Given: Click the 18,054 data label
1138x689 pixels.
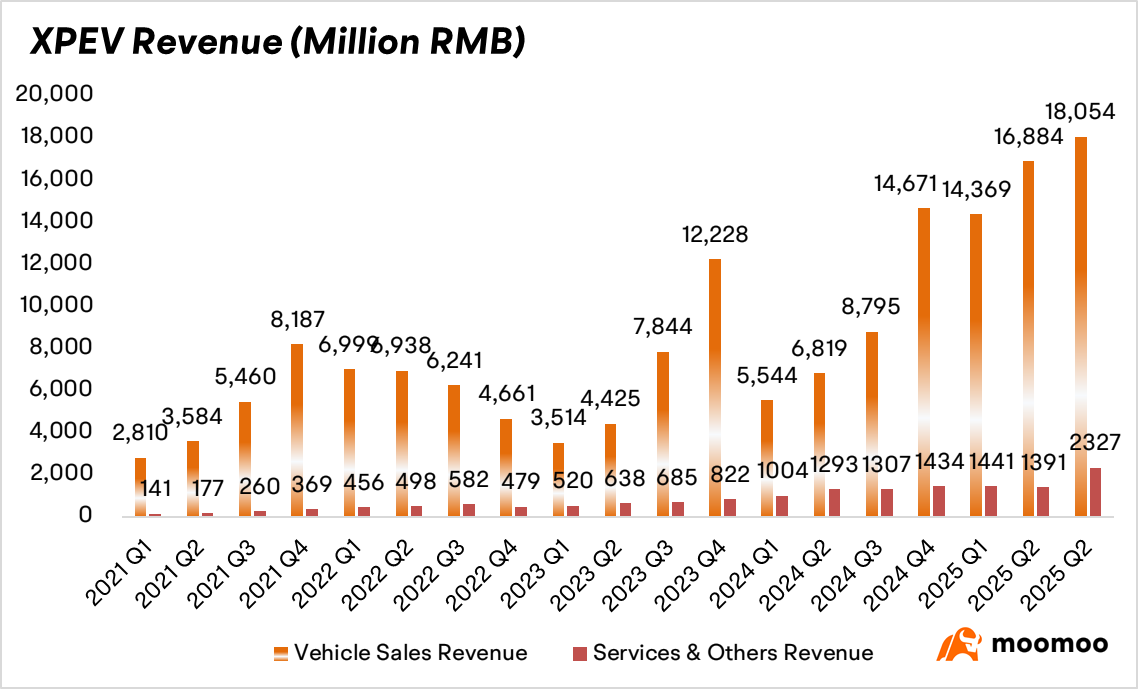Looking at the screenshot, I should pyautogui.click(x=1080, y=111).
